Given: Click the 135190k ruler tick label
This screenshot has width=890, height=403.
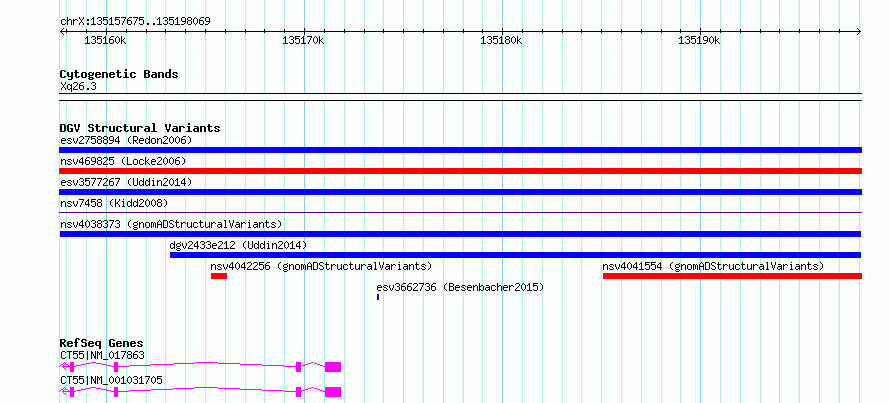Looking at the screenshot, I should pyautogui.click(x=699, y=41).
